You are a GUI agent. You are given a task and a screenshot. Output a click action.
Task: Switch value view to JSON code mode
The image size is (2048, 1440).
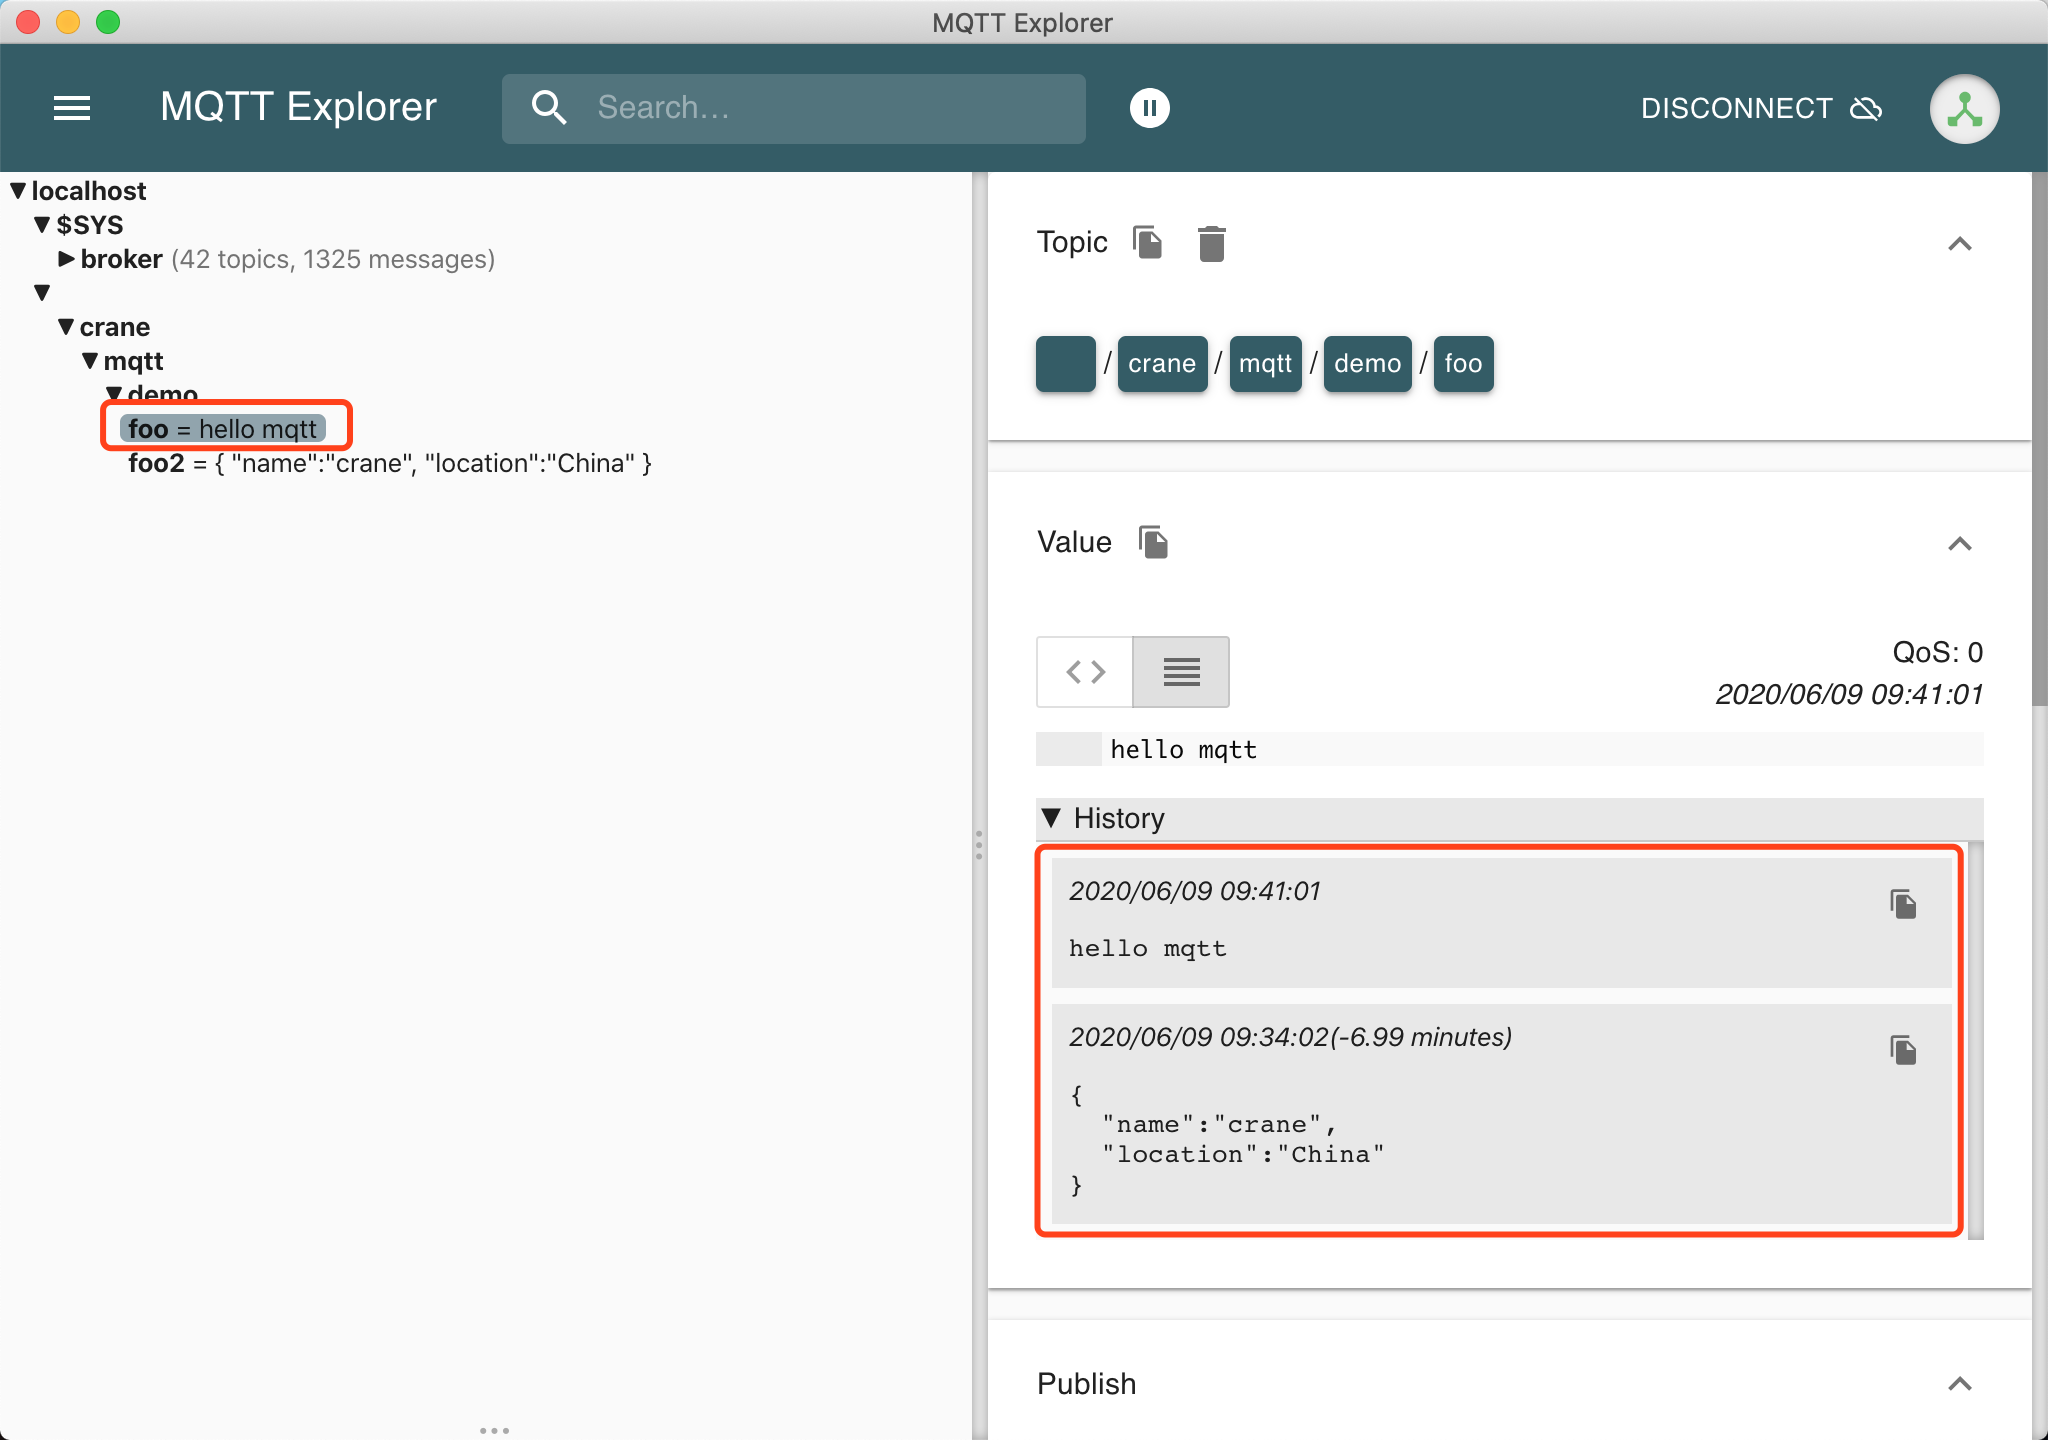click(1085, 672)
